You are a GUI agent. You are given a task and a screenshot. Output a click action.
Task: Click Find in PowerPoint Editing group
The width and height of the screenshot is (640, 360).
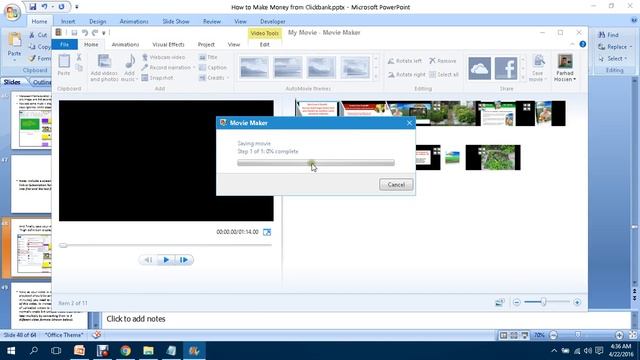click(x=609, y=35)
